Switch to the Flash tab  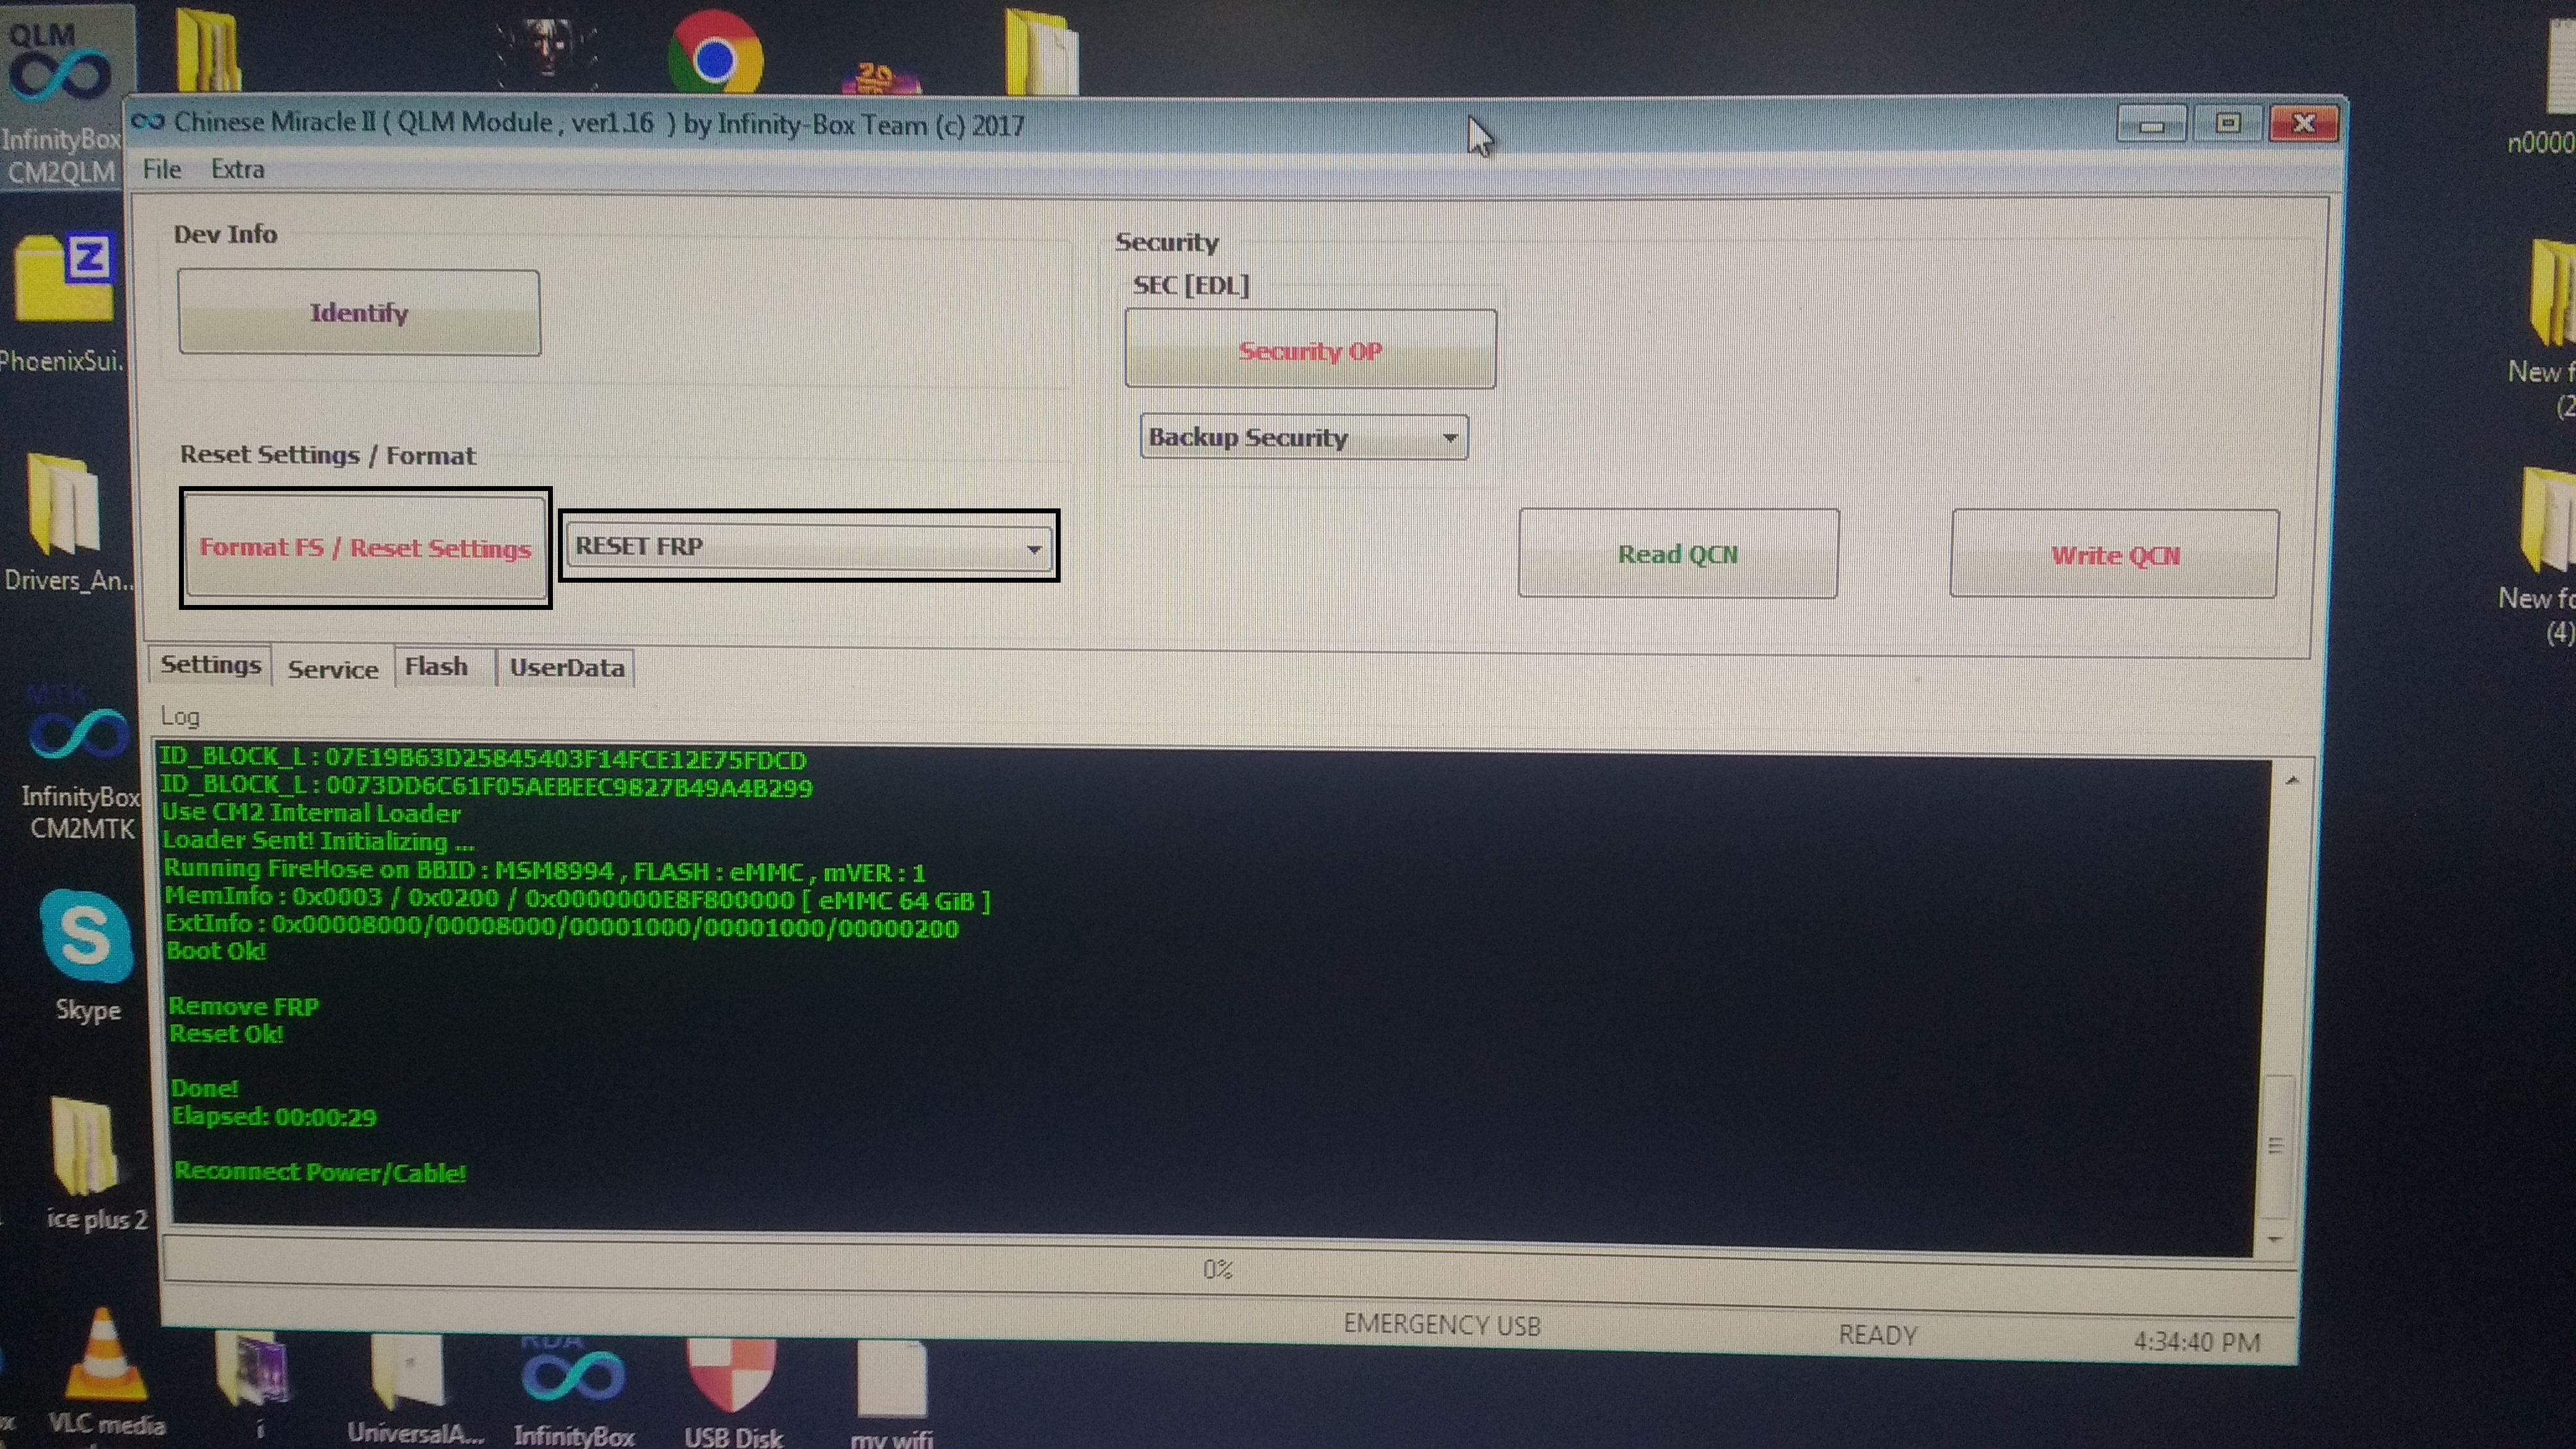pyautogui.click(x=436, y=667)
